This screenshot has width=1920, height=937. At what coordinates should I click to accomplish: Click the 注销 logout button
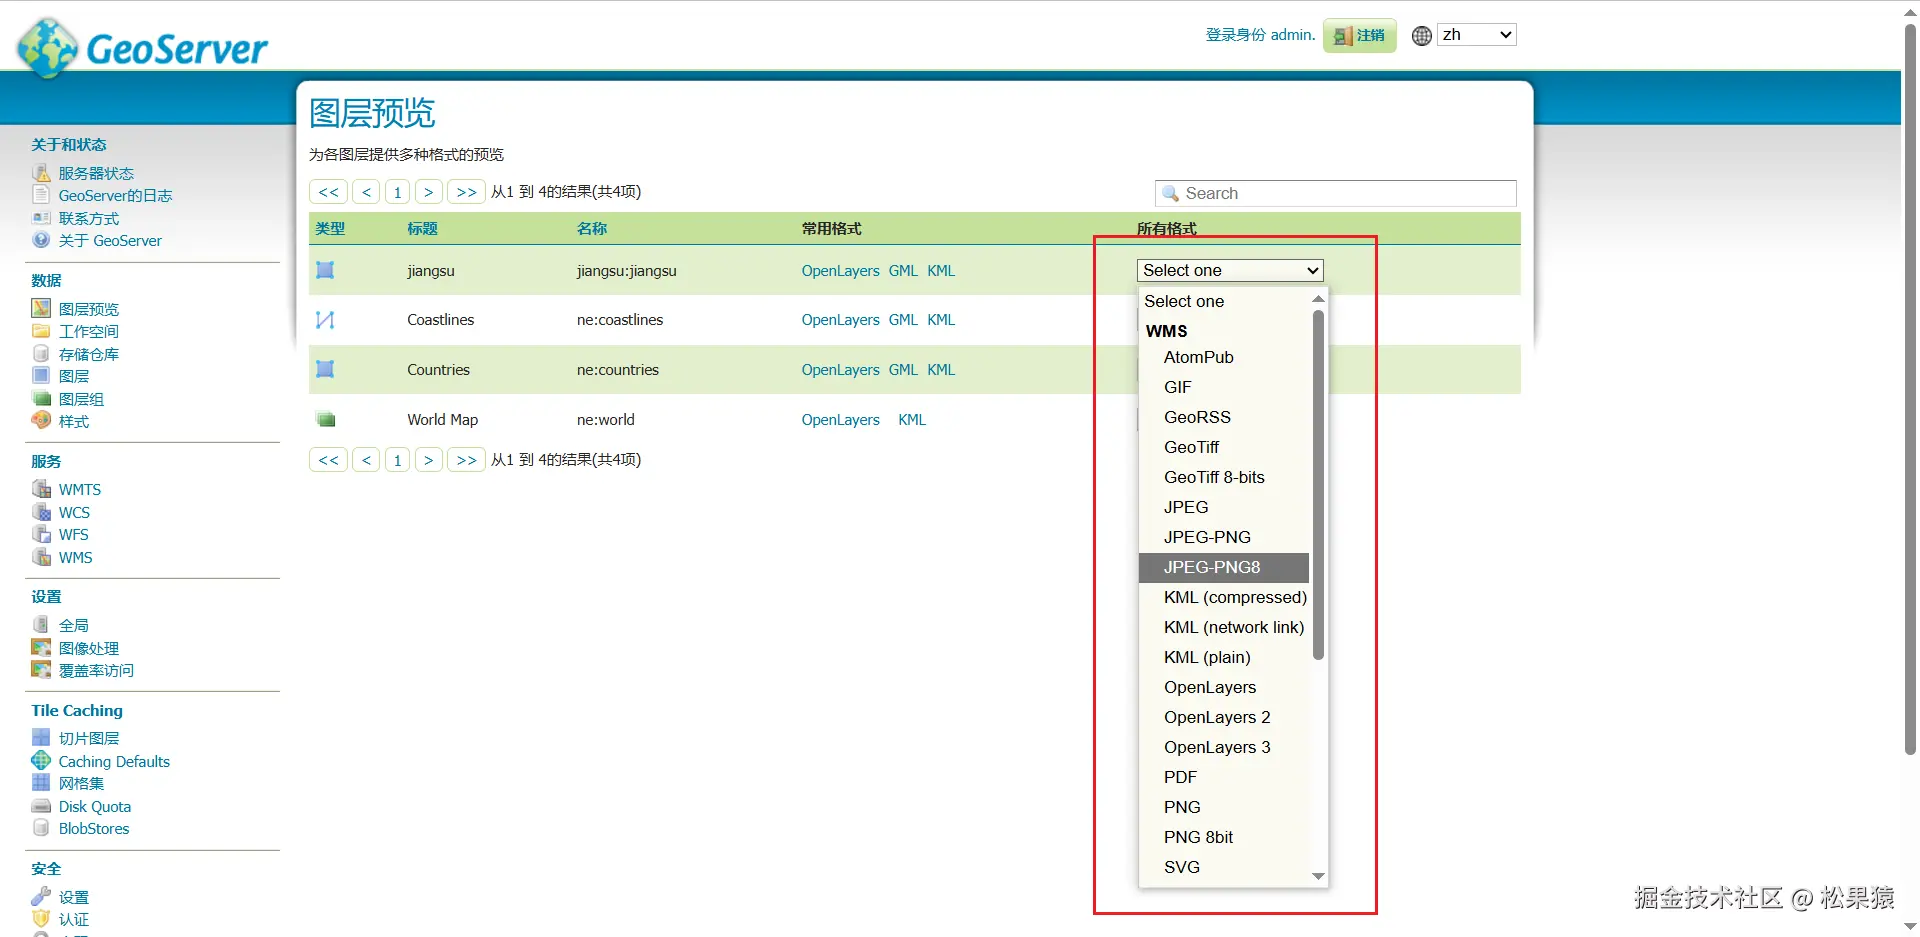coord(1359,36)
